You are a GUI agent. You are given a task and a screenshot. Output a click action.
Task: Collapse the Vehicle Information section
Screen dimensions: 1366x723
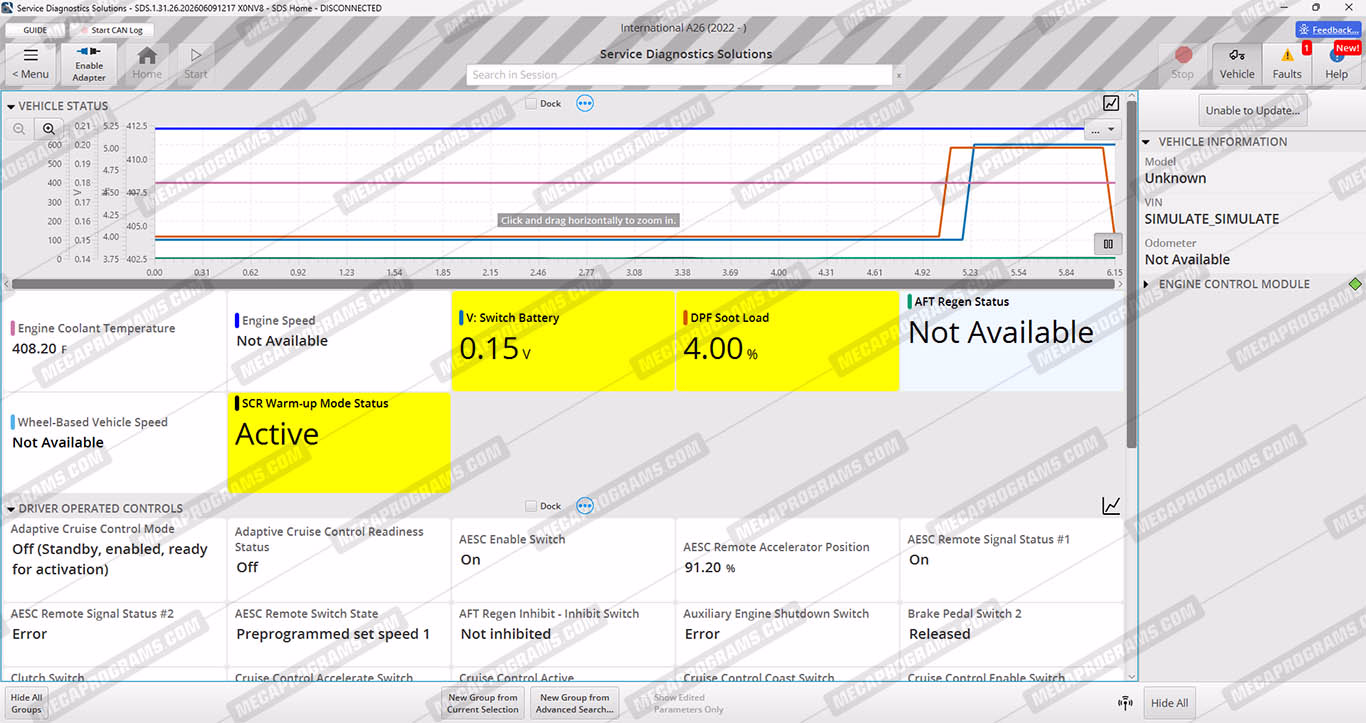[x=1148, y=142]
